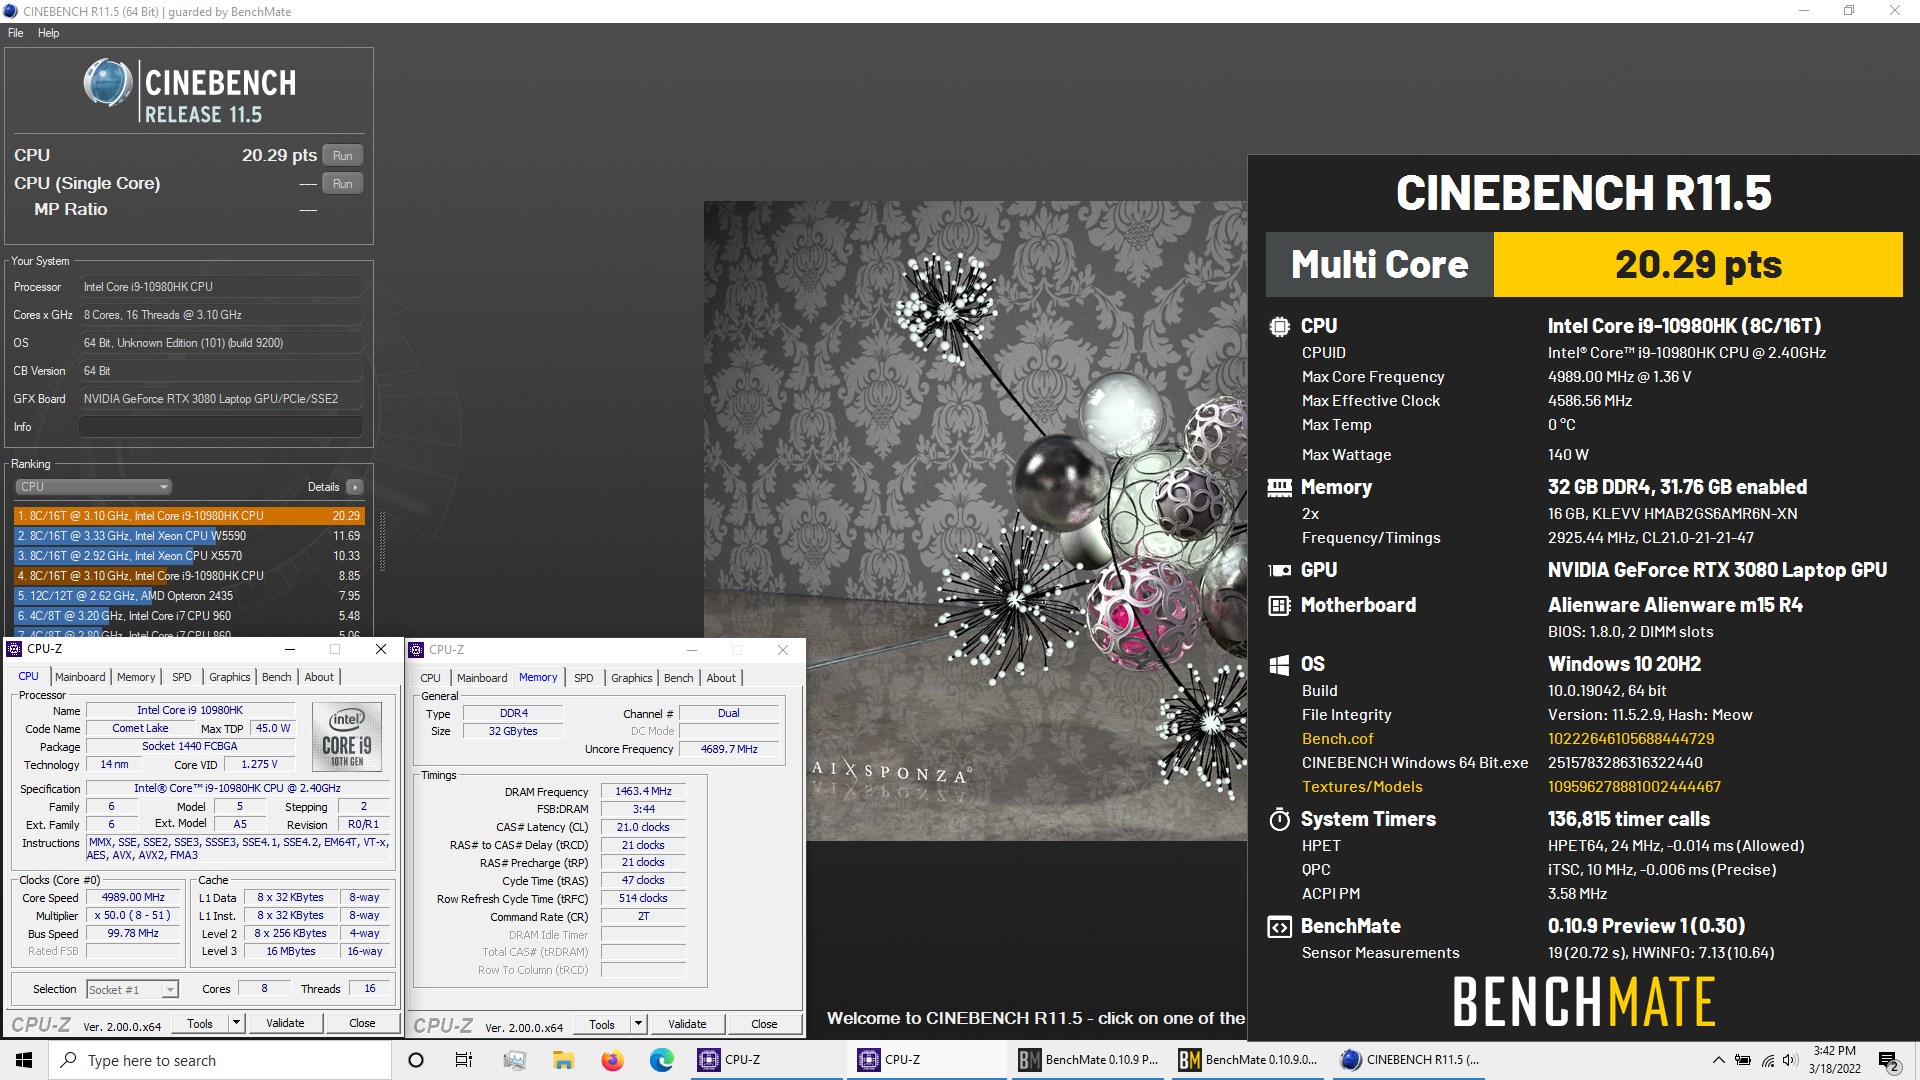The image size is (1920, 1080).
Task: Click the Info input field in Your System
Action: point(221,427)
